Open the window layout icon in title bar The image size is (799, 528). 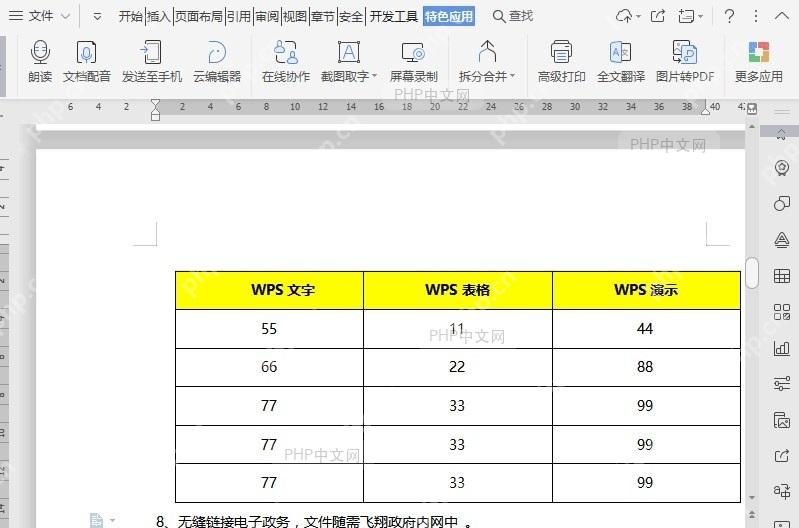tap(687, 16)
